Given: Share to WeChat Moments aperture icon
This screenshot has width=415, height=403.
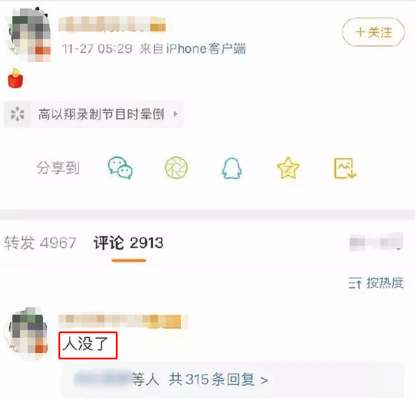Looking at the screenshot, I should (176, 168).
